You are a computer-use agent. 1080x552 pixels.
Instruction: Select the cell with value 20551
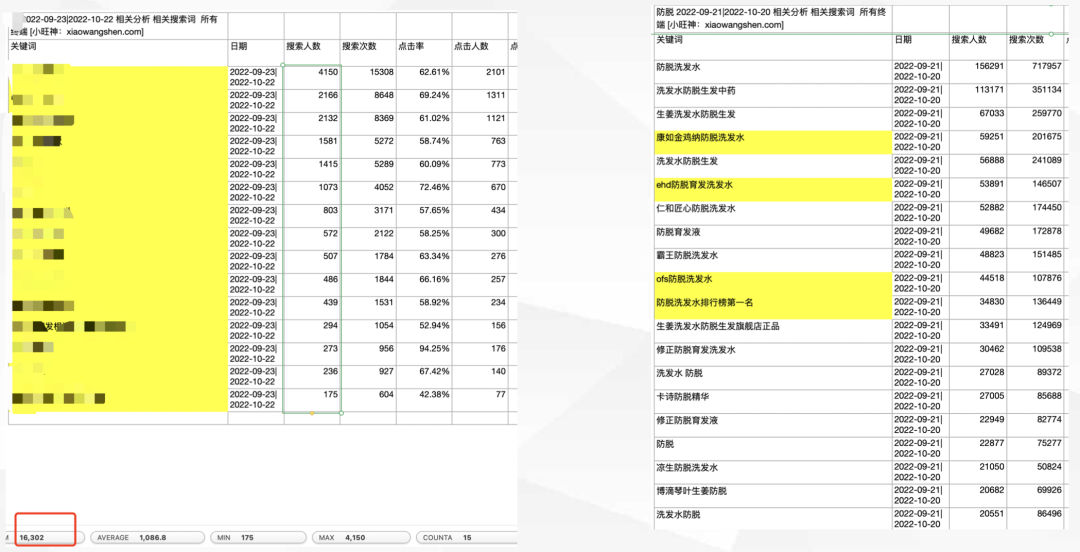pyautogui.click(x=978, y=519)
